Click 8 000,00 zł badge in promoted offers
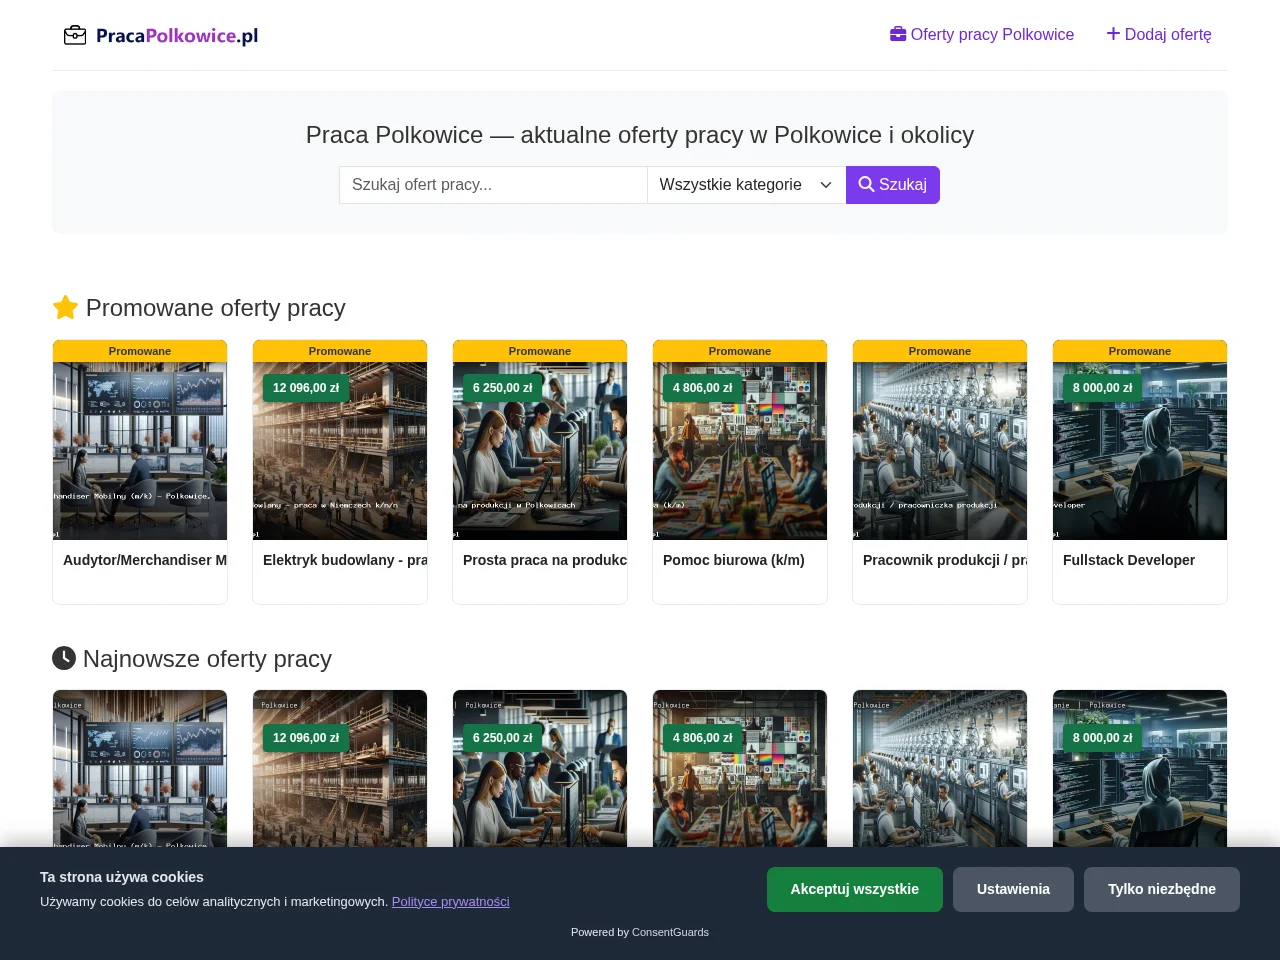The image size is (1280, 960). coord(1103,388)
